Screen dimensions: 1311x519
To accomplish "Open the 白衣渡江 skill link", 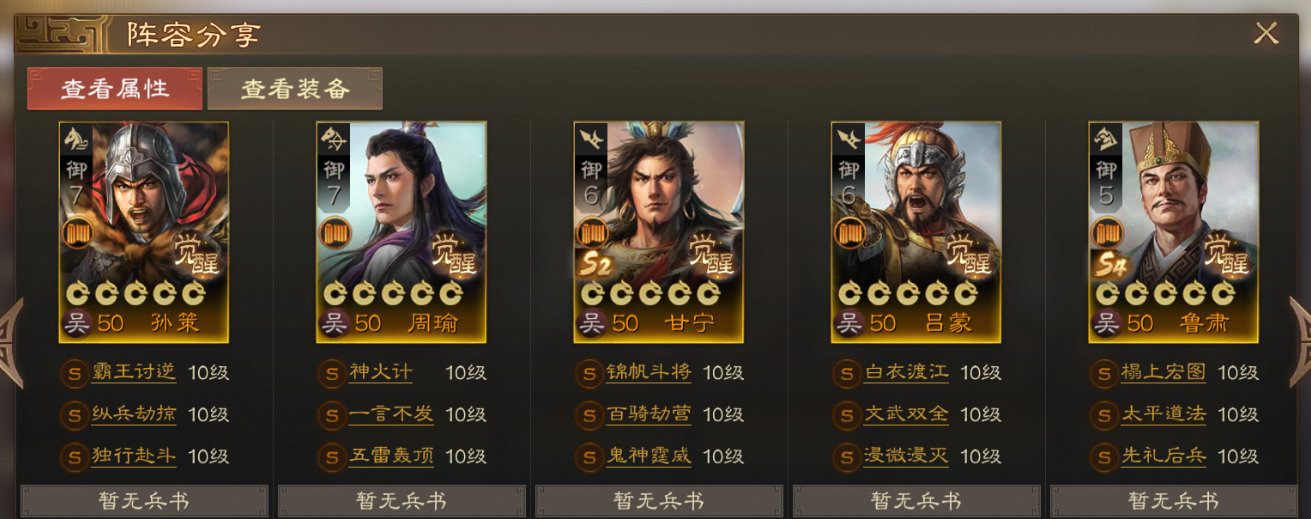I will point(906,373).
